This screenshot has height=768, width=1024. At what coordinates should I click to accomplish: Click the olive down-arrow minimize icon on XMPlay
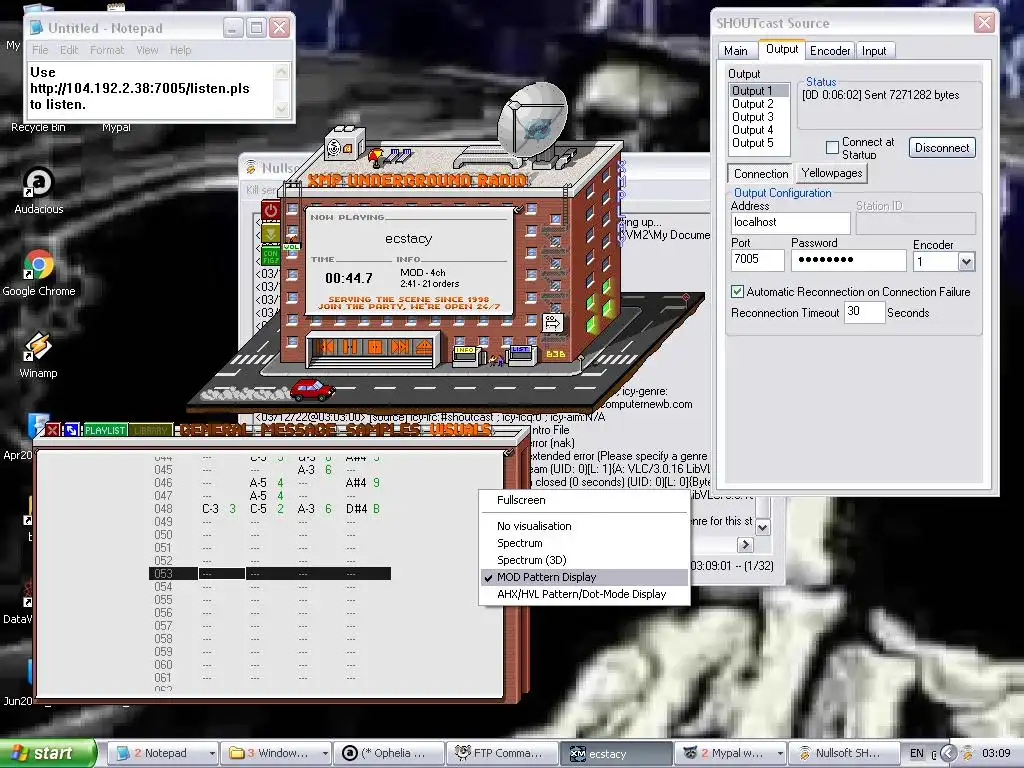(x=270, y=232)
